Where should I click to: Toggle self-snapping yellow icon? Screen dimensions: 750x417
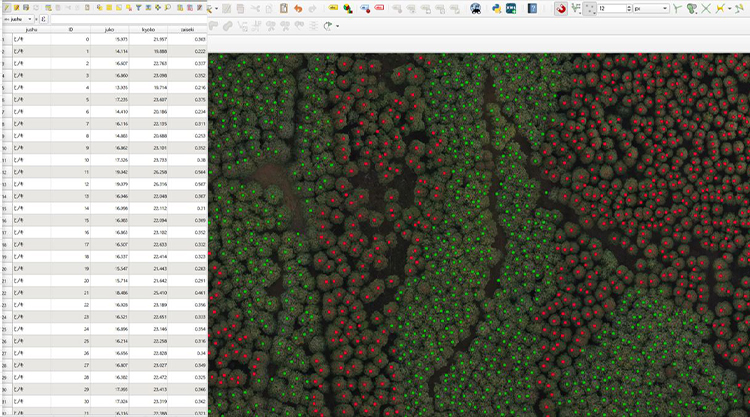pyautogui.click(x=720, y=8)
